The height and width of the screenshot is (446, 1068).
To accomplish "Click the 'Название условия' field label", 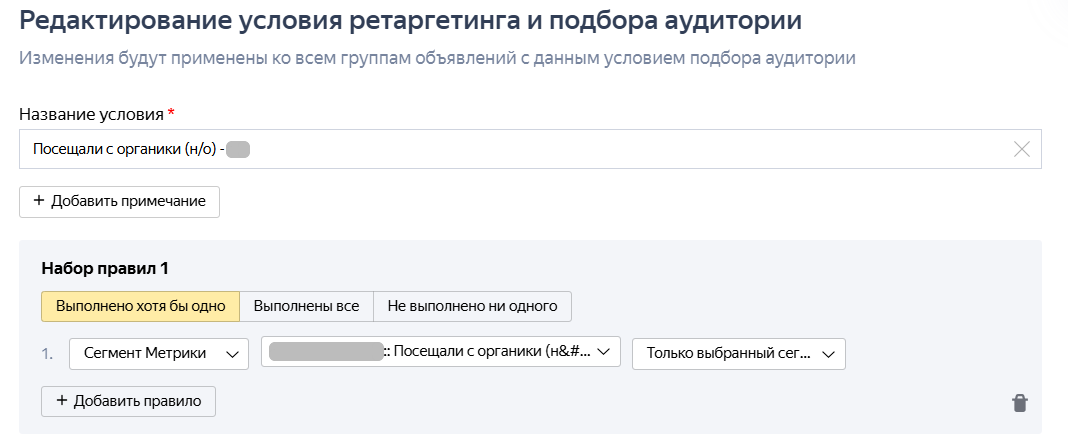I will coord(90,114).
